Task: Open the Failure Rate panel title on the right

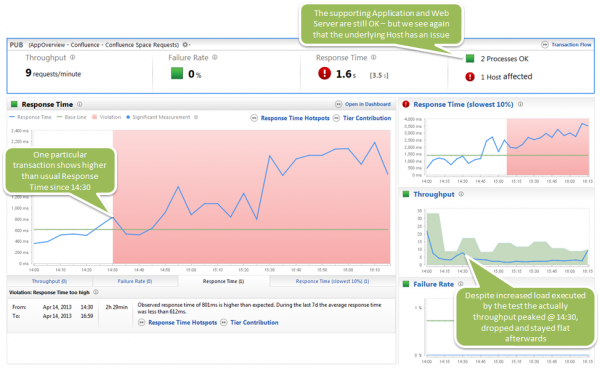Action: point(434,284)
